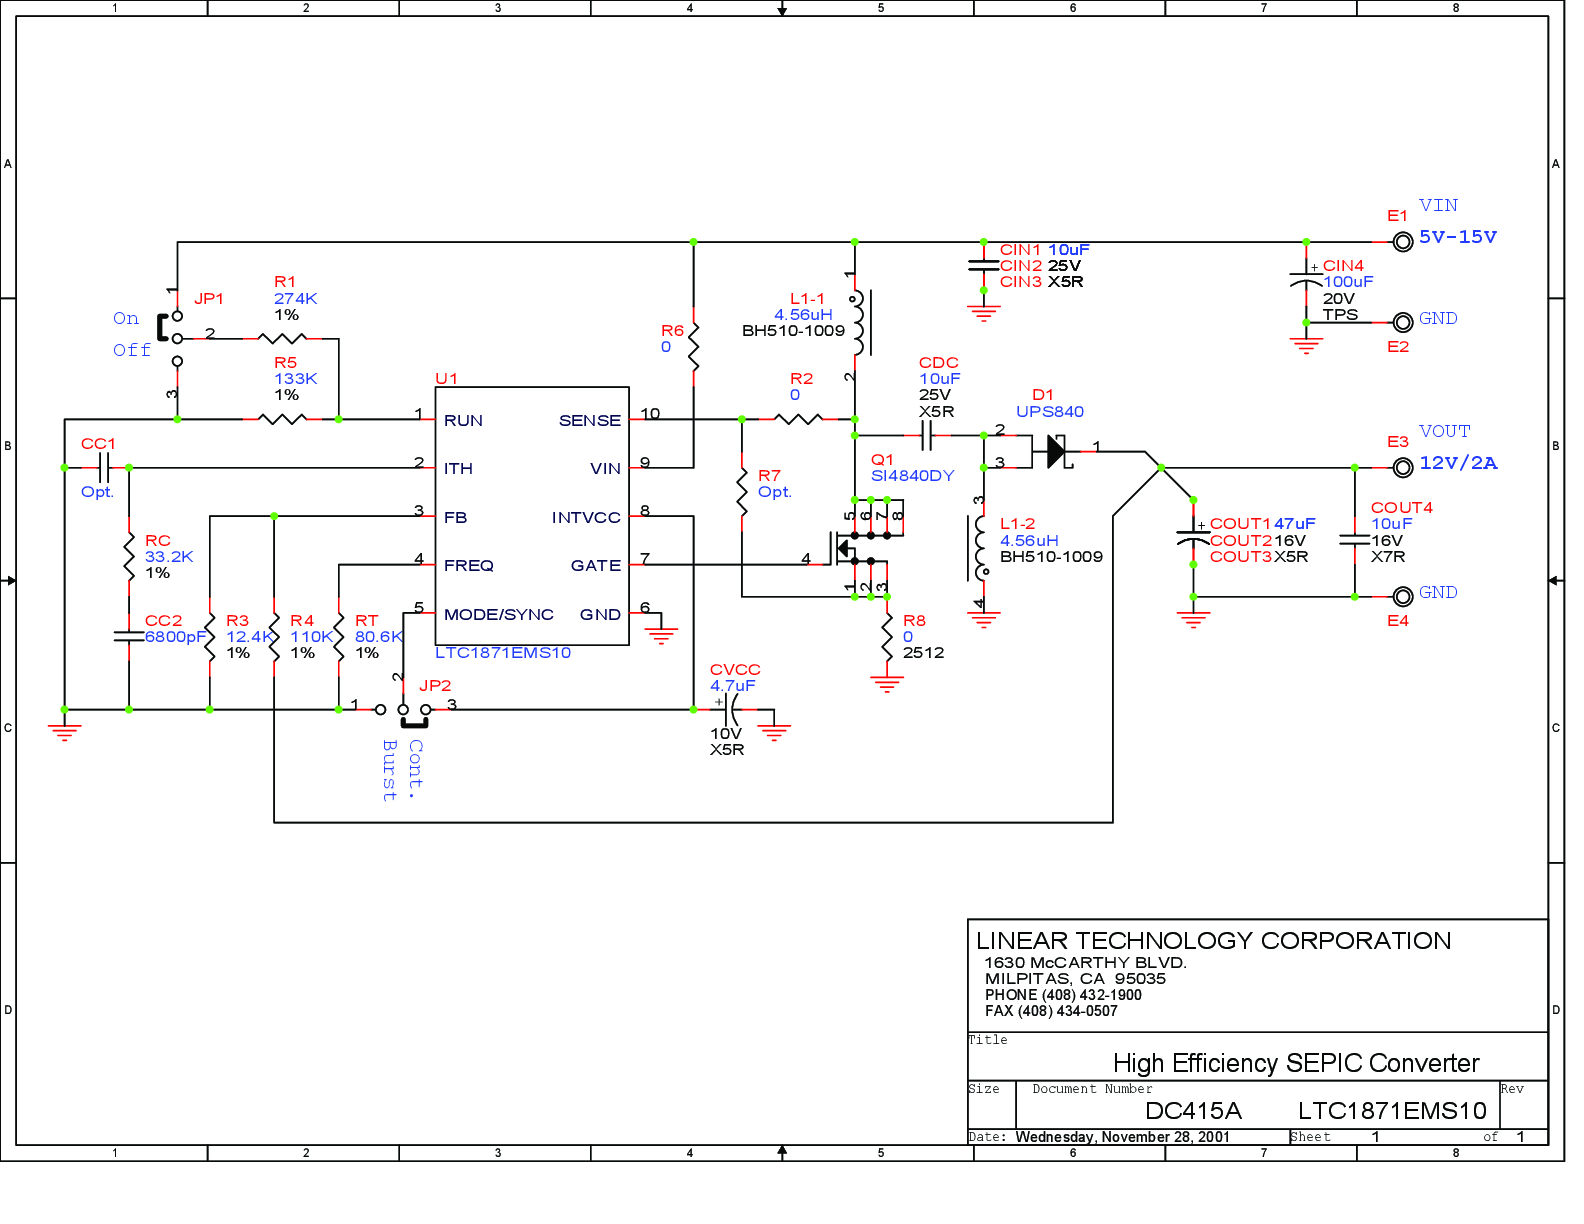The height and width of the screenshot is (1224, 1584).
Task: Click the ground symbol below R8
Action: pyautogui.click(x=887, y=684)
